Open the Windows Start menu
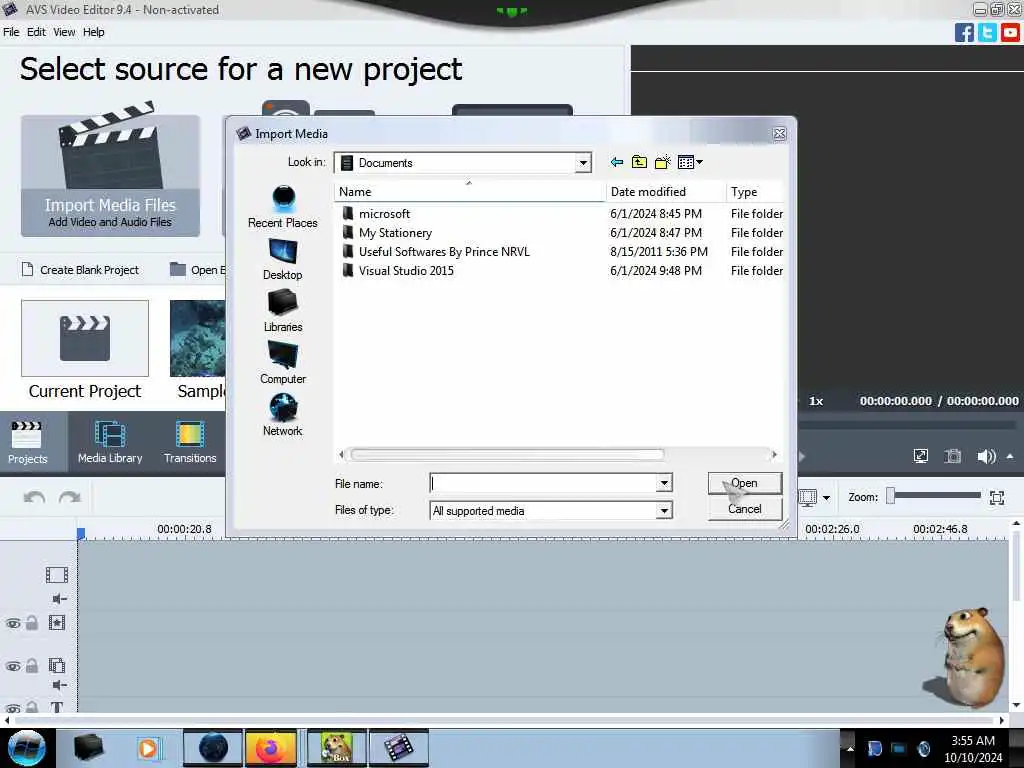Screen dimensions: 1024x768 click(27, 748)
